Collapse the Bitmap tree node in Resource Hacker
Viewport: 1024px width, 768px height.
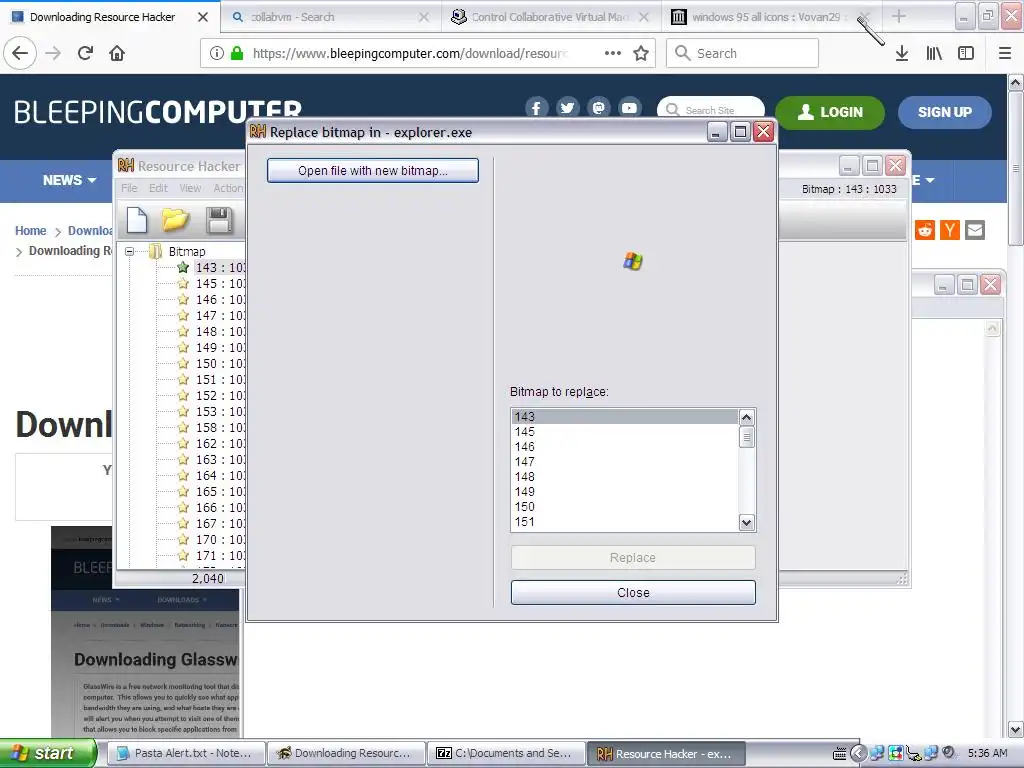point(129,251)
